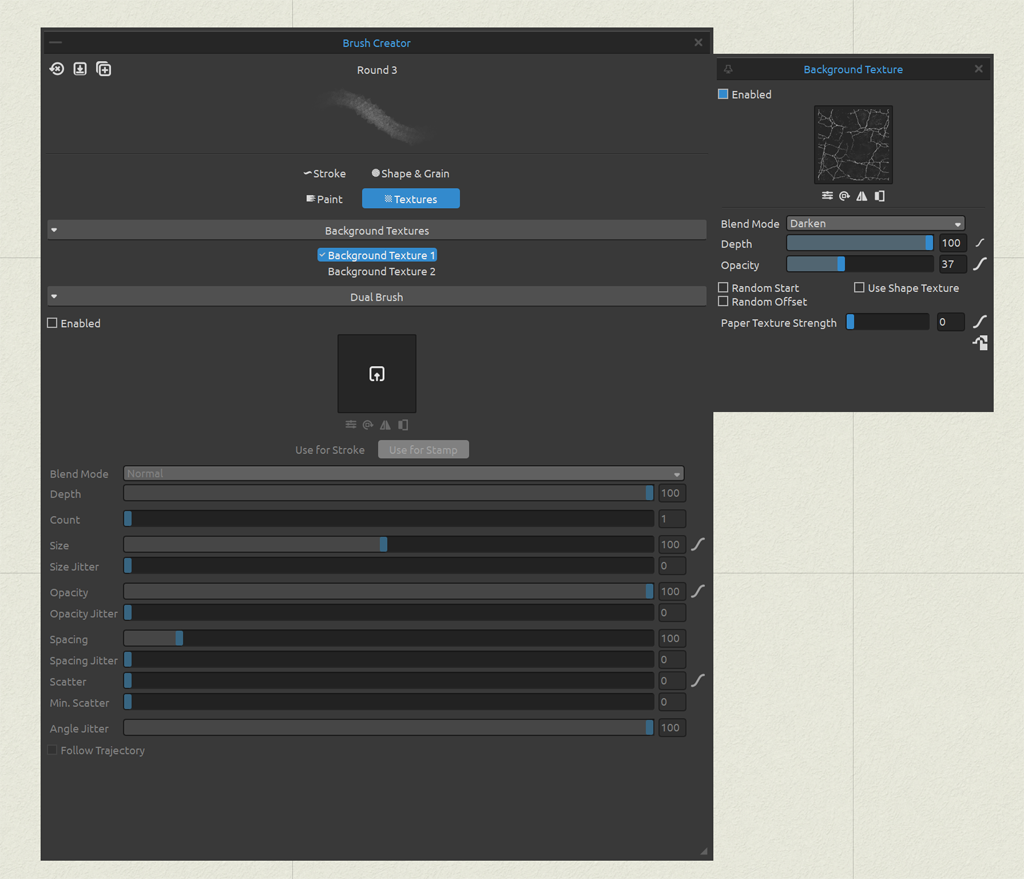Click the duplicate brush icon
The height and width of the screenshot is (879, 1024).
103,68
